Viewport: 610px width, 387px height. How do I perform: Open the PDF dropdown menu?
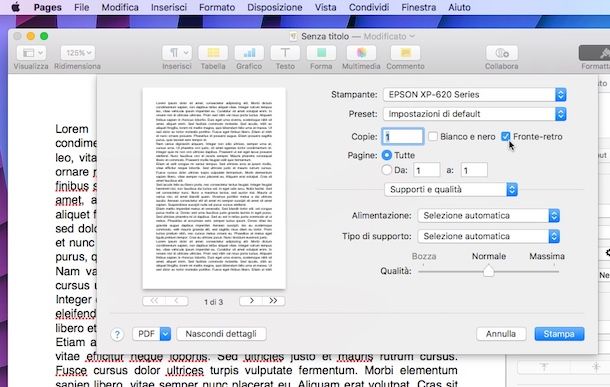pos(152,334)
